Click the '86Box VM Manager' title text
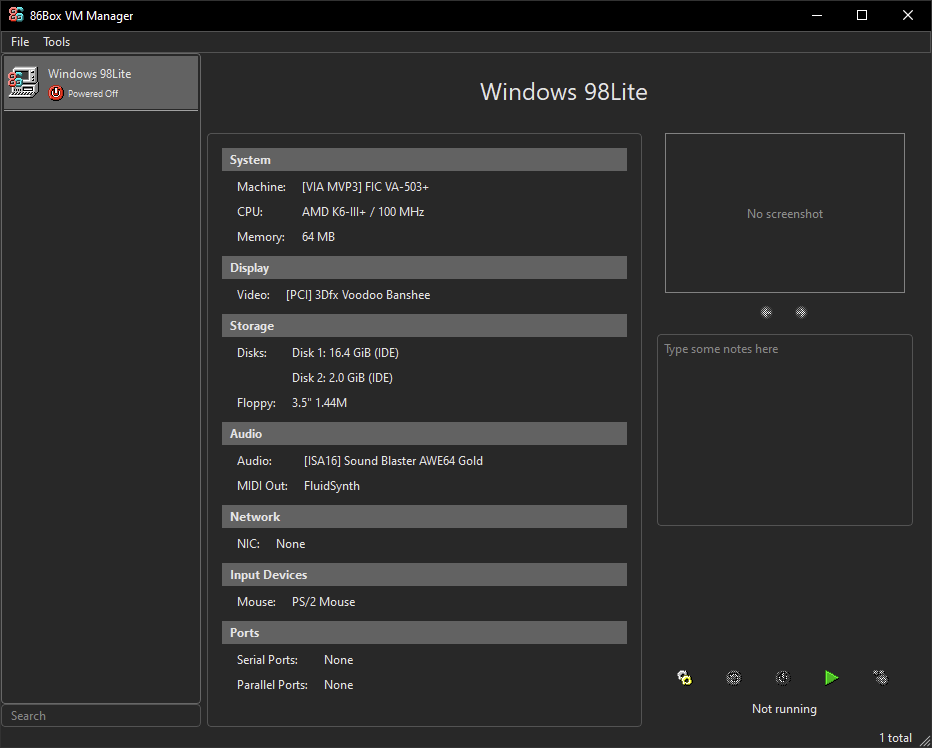This screenshot has height=748, width=932. coord(81,15)
